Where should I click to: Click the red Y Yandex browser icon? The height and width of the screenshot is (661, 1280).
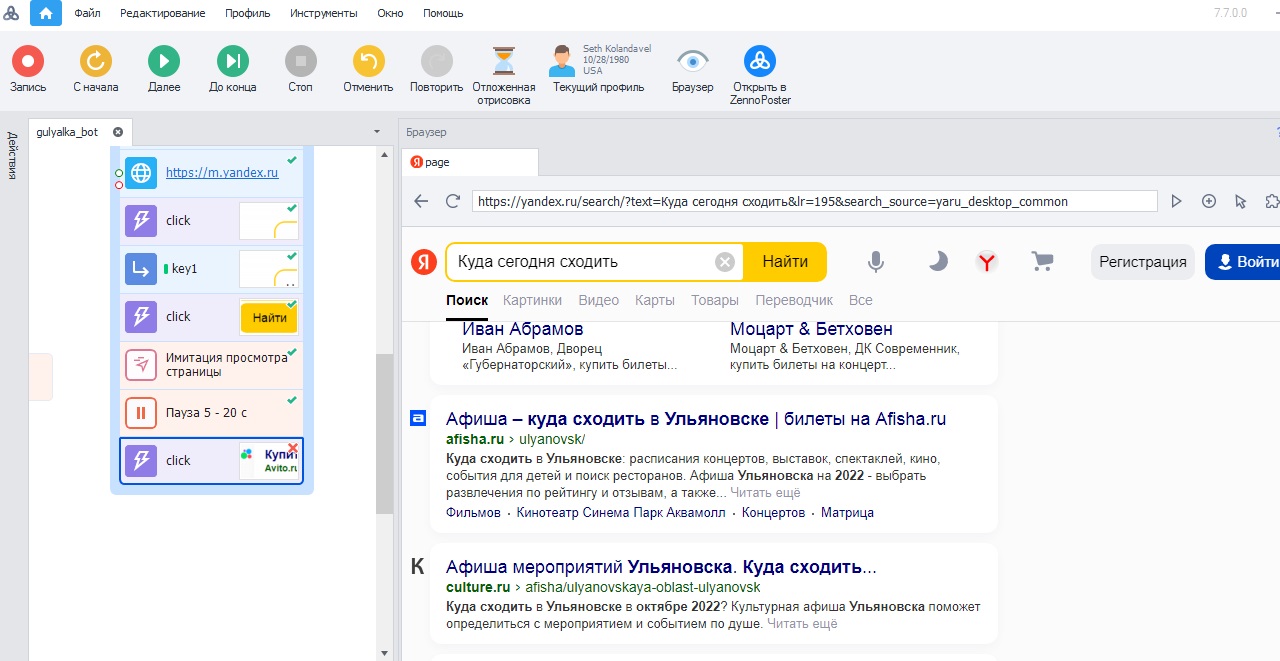tap(987, 262)
